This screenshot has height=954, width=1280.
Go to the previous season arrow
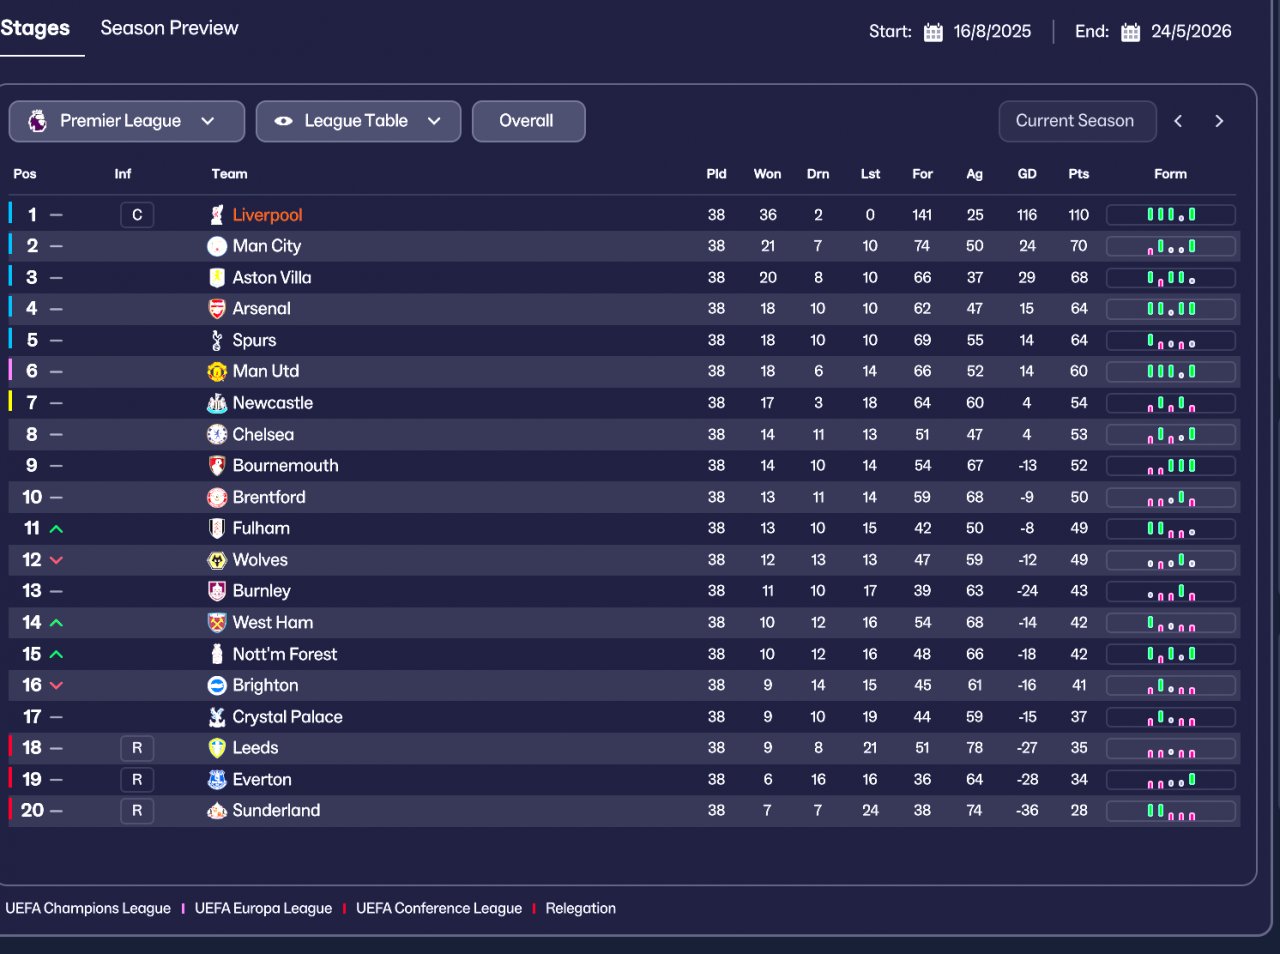tap(1178, 121)
